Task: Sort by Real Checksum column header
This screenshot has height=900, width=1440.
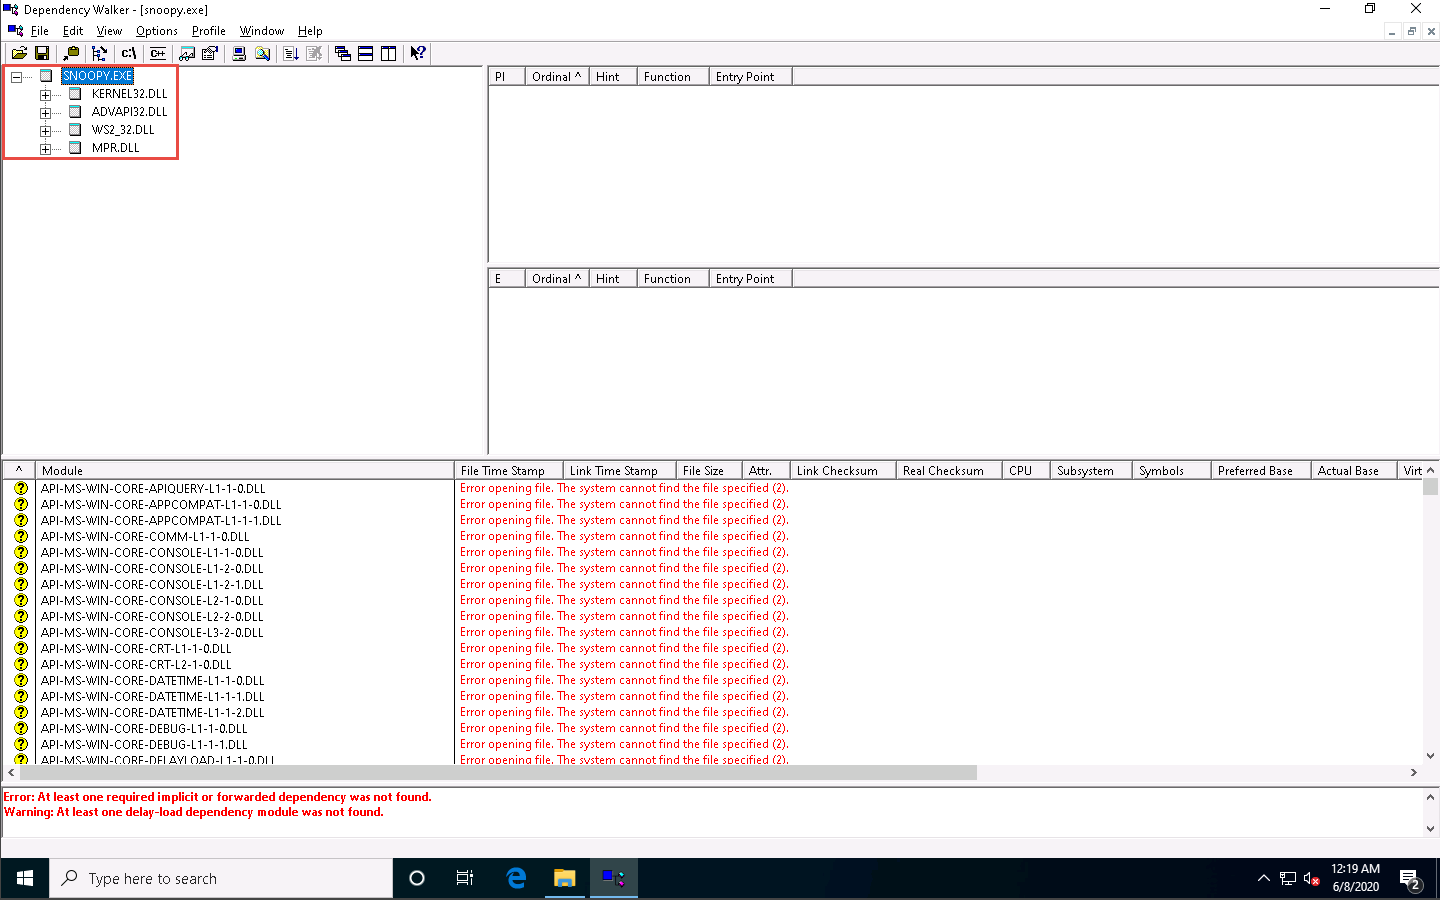Action: (x=949, y=471)
